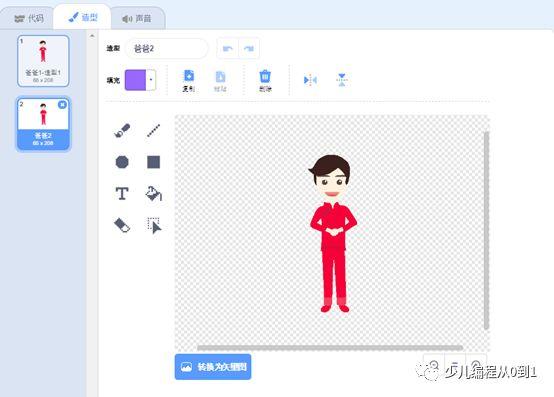This screenshot has height=397, width=554.
Task: Click the Copy icon in toolbar
Action: click(189, 81)
